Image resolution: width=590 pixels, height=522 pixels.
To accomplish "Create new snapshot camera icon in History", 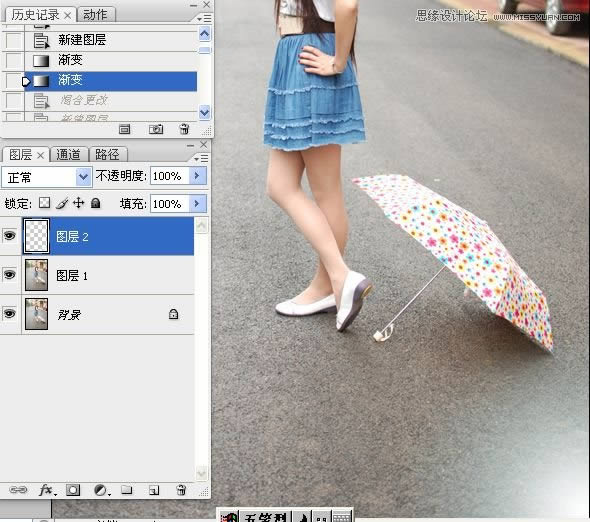I will tap(156, 129).
